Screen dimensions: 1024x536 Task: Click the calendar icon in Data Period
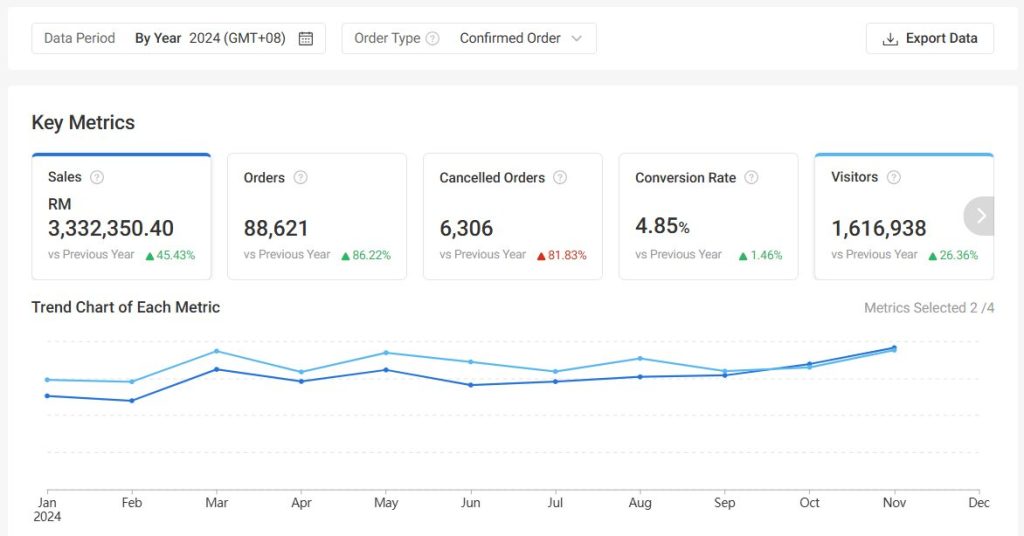(306, 39)
